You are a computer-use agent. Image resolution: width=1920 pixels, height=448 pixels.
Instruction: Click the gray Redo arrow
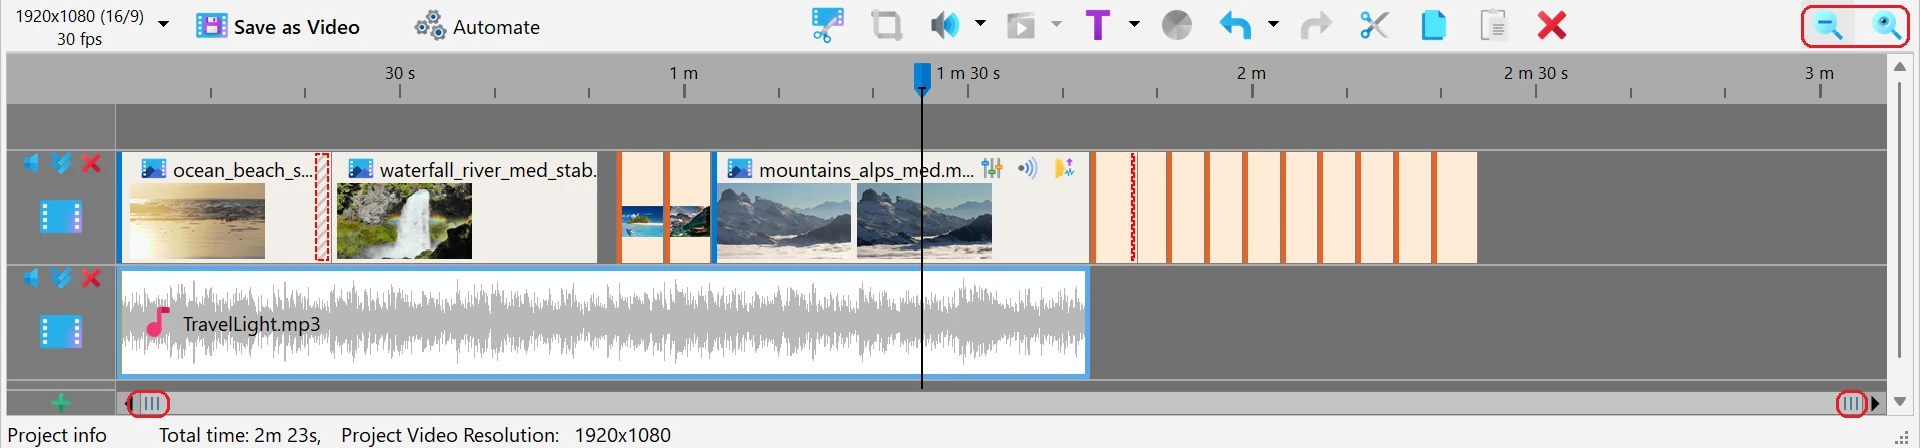point(1315,25)
